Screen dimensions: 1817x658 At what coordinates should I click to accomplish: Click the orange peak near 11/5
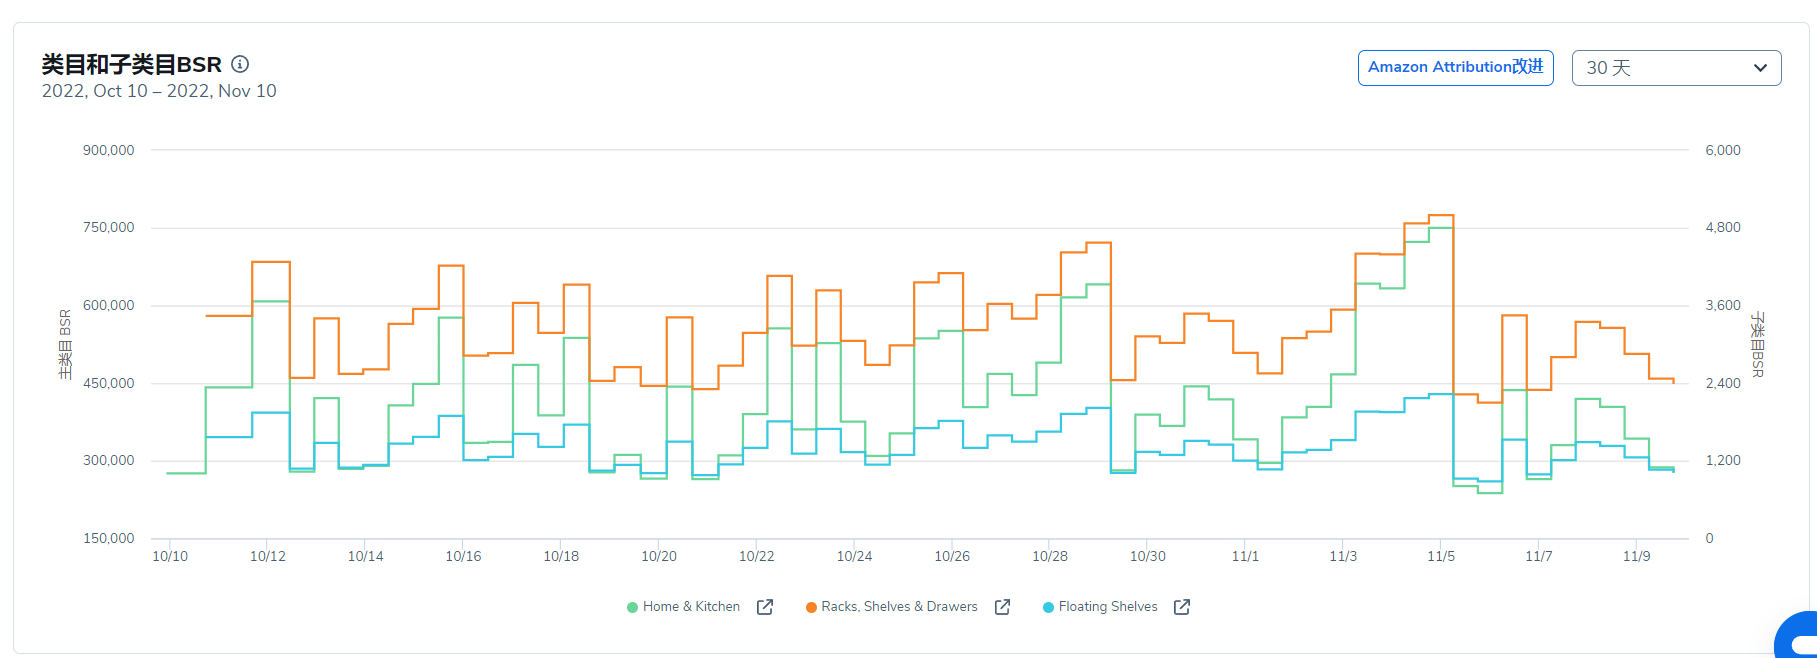[x=1441, y=215]
